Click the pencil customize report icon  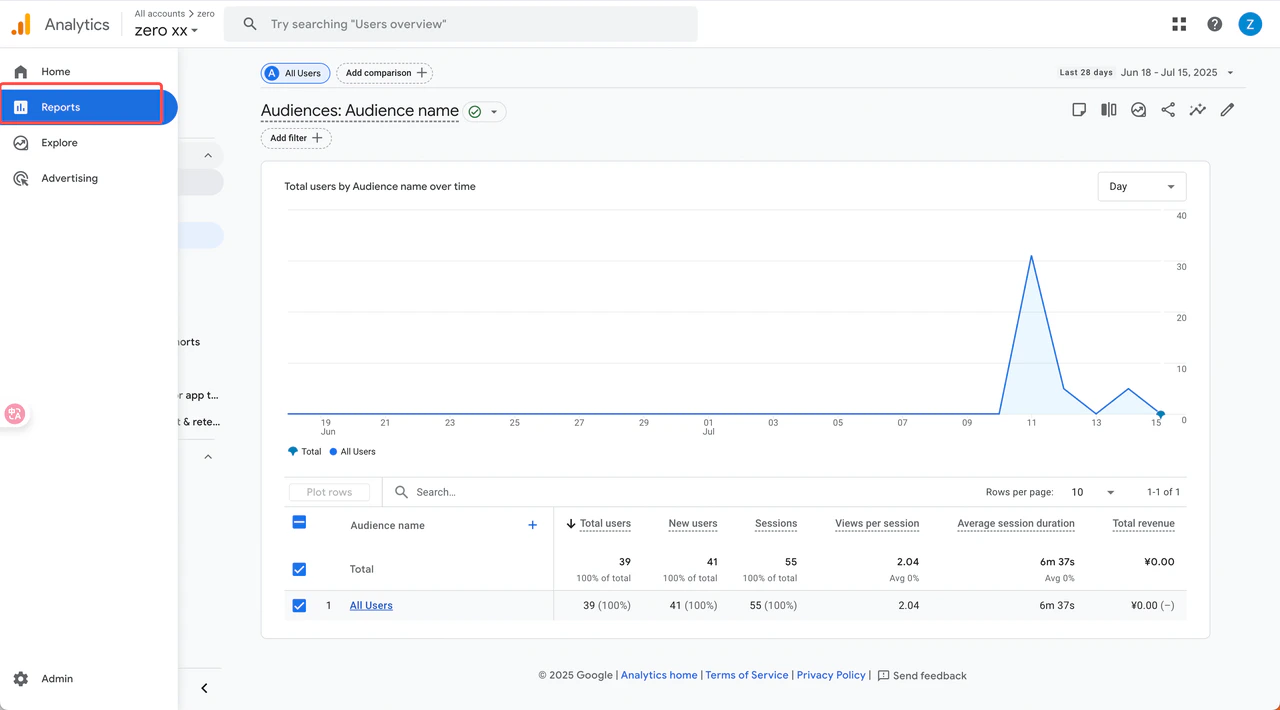point(1227,110)
